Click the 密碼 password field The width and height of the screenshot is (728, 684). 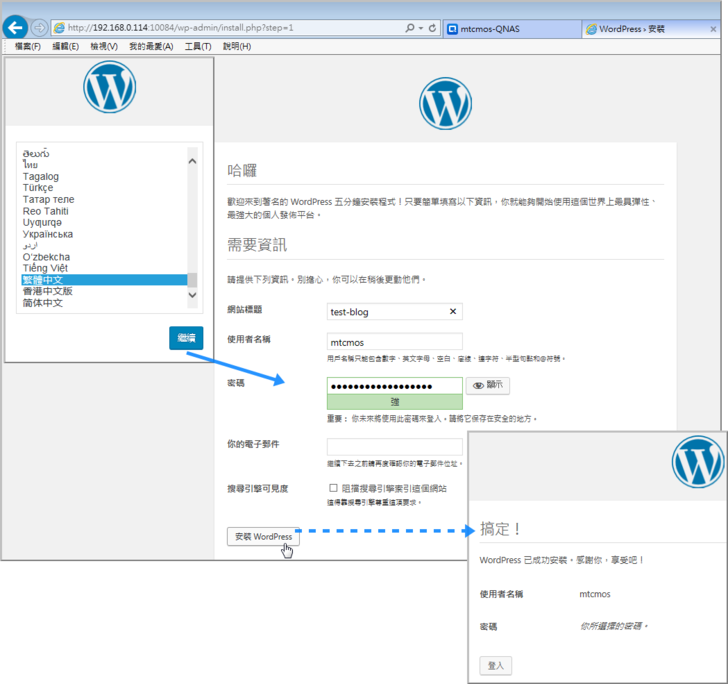click(x=394, y=386)
